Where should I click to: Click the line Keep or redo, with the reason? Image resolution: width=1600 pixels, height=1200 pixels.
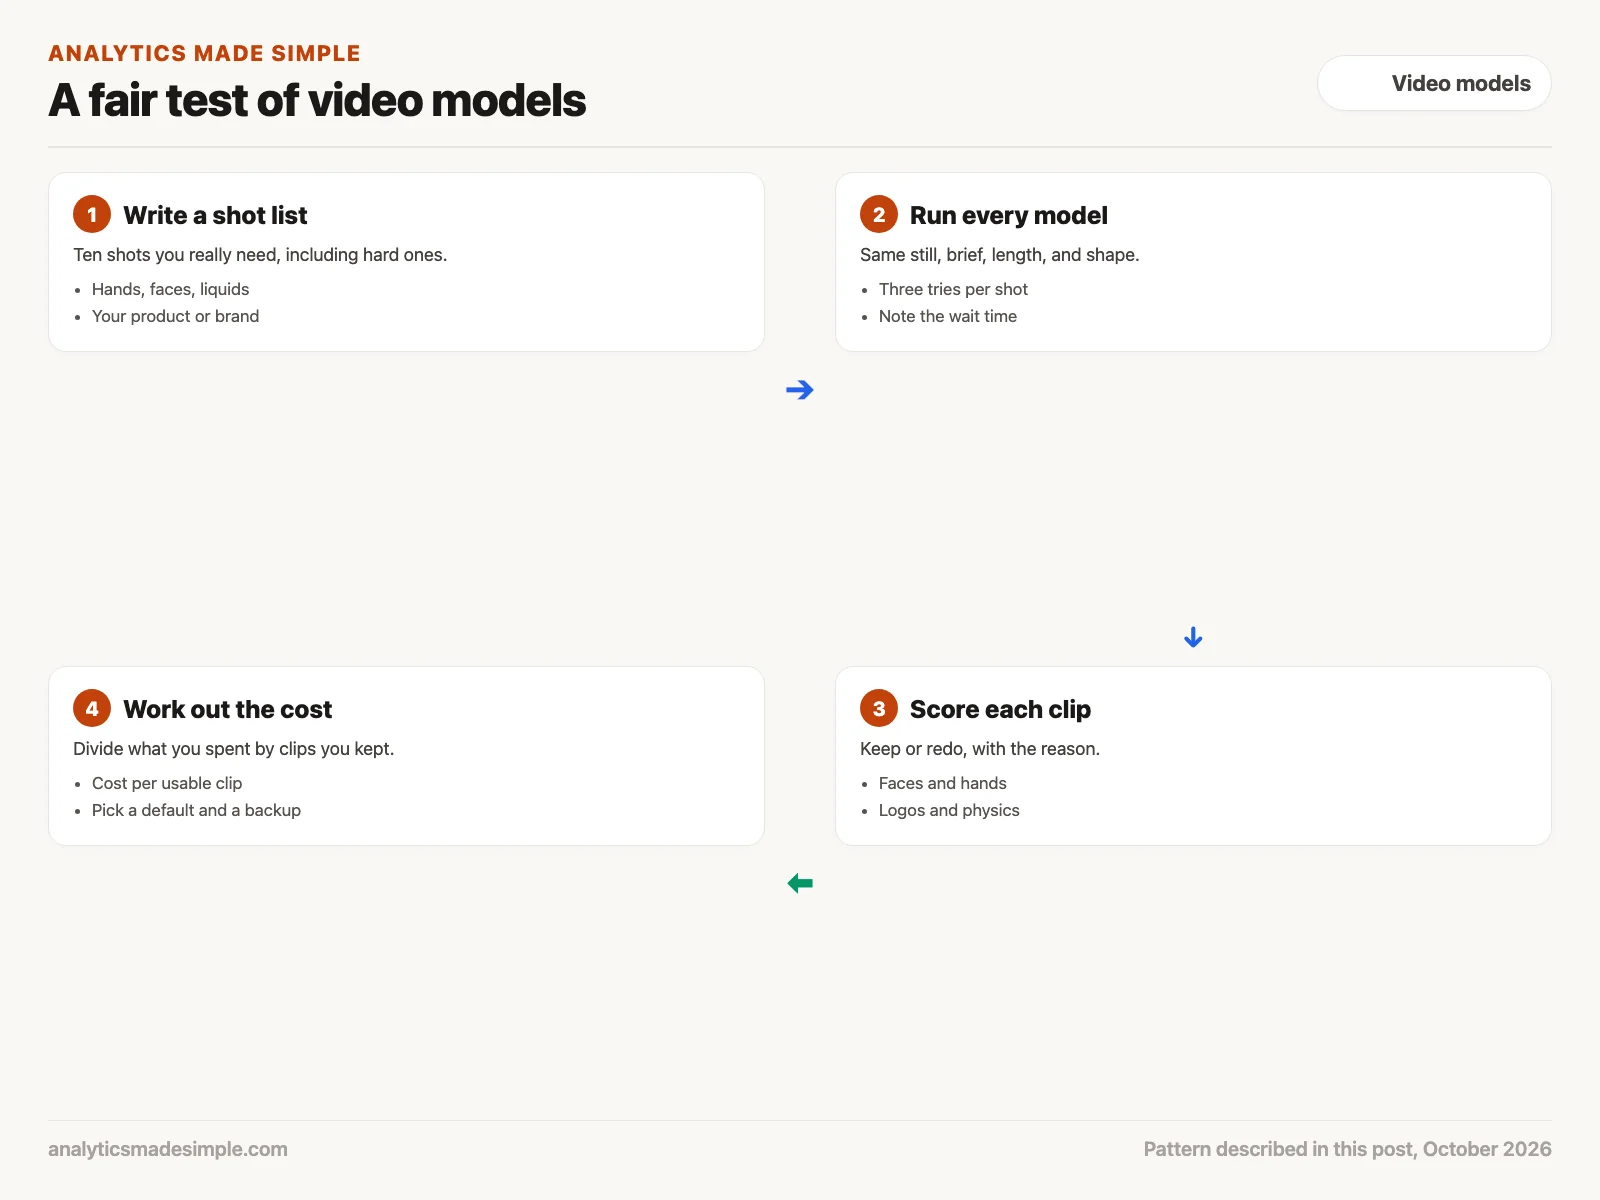(980, 749)
